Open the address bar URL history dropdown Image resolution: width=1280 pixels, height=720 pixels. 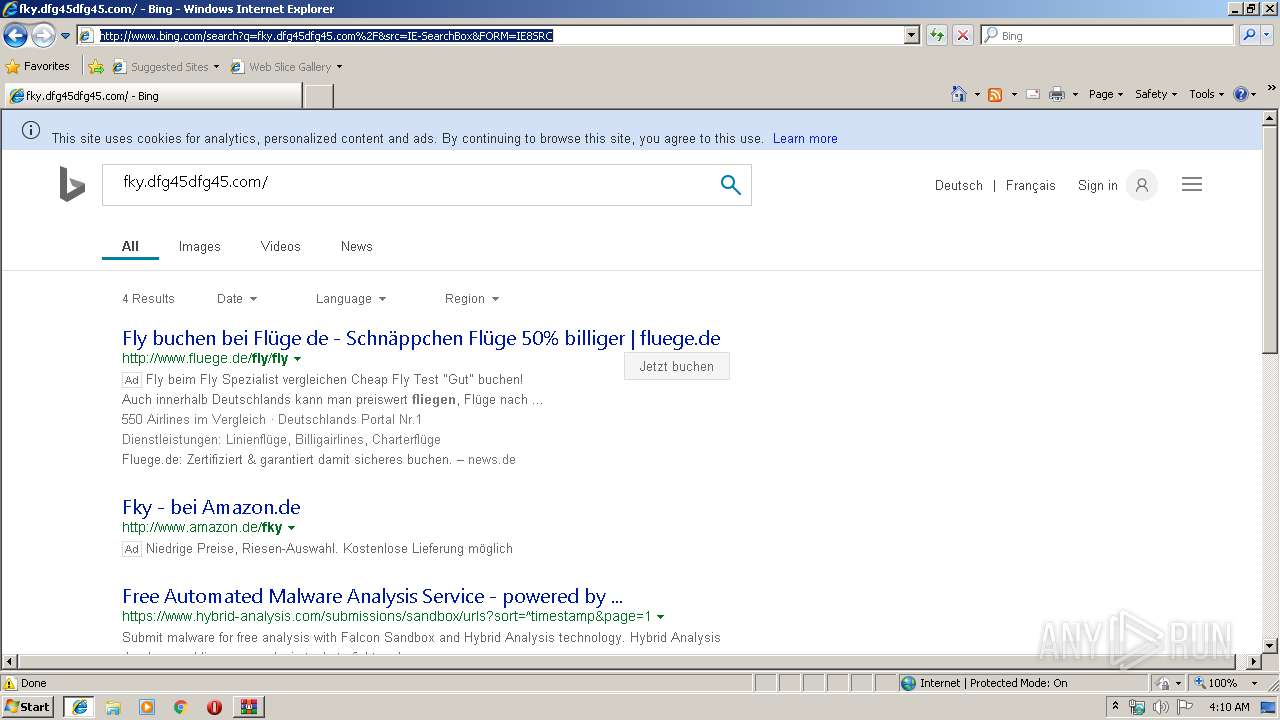[x=911, y=35]
